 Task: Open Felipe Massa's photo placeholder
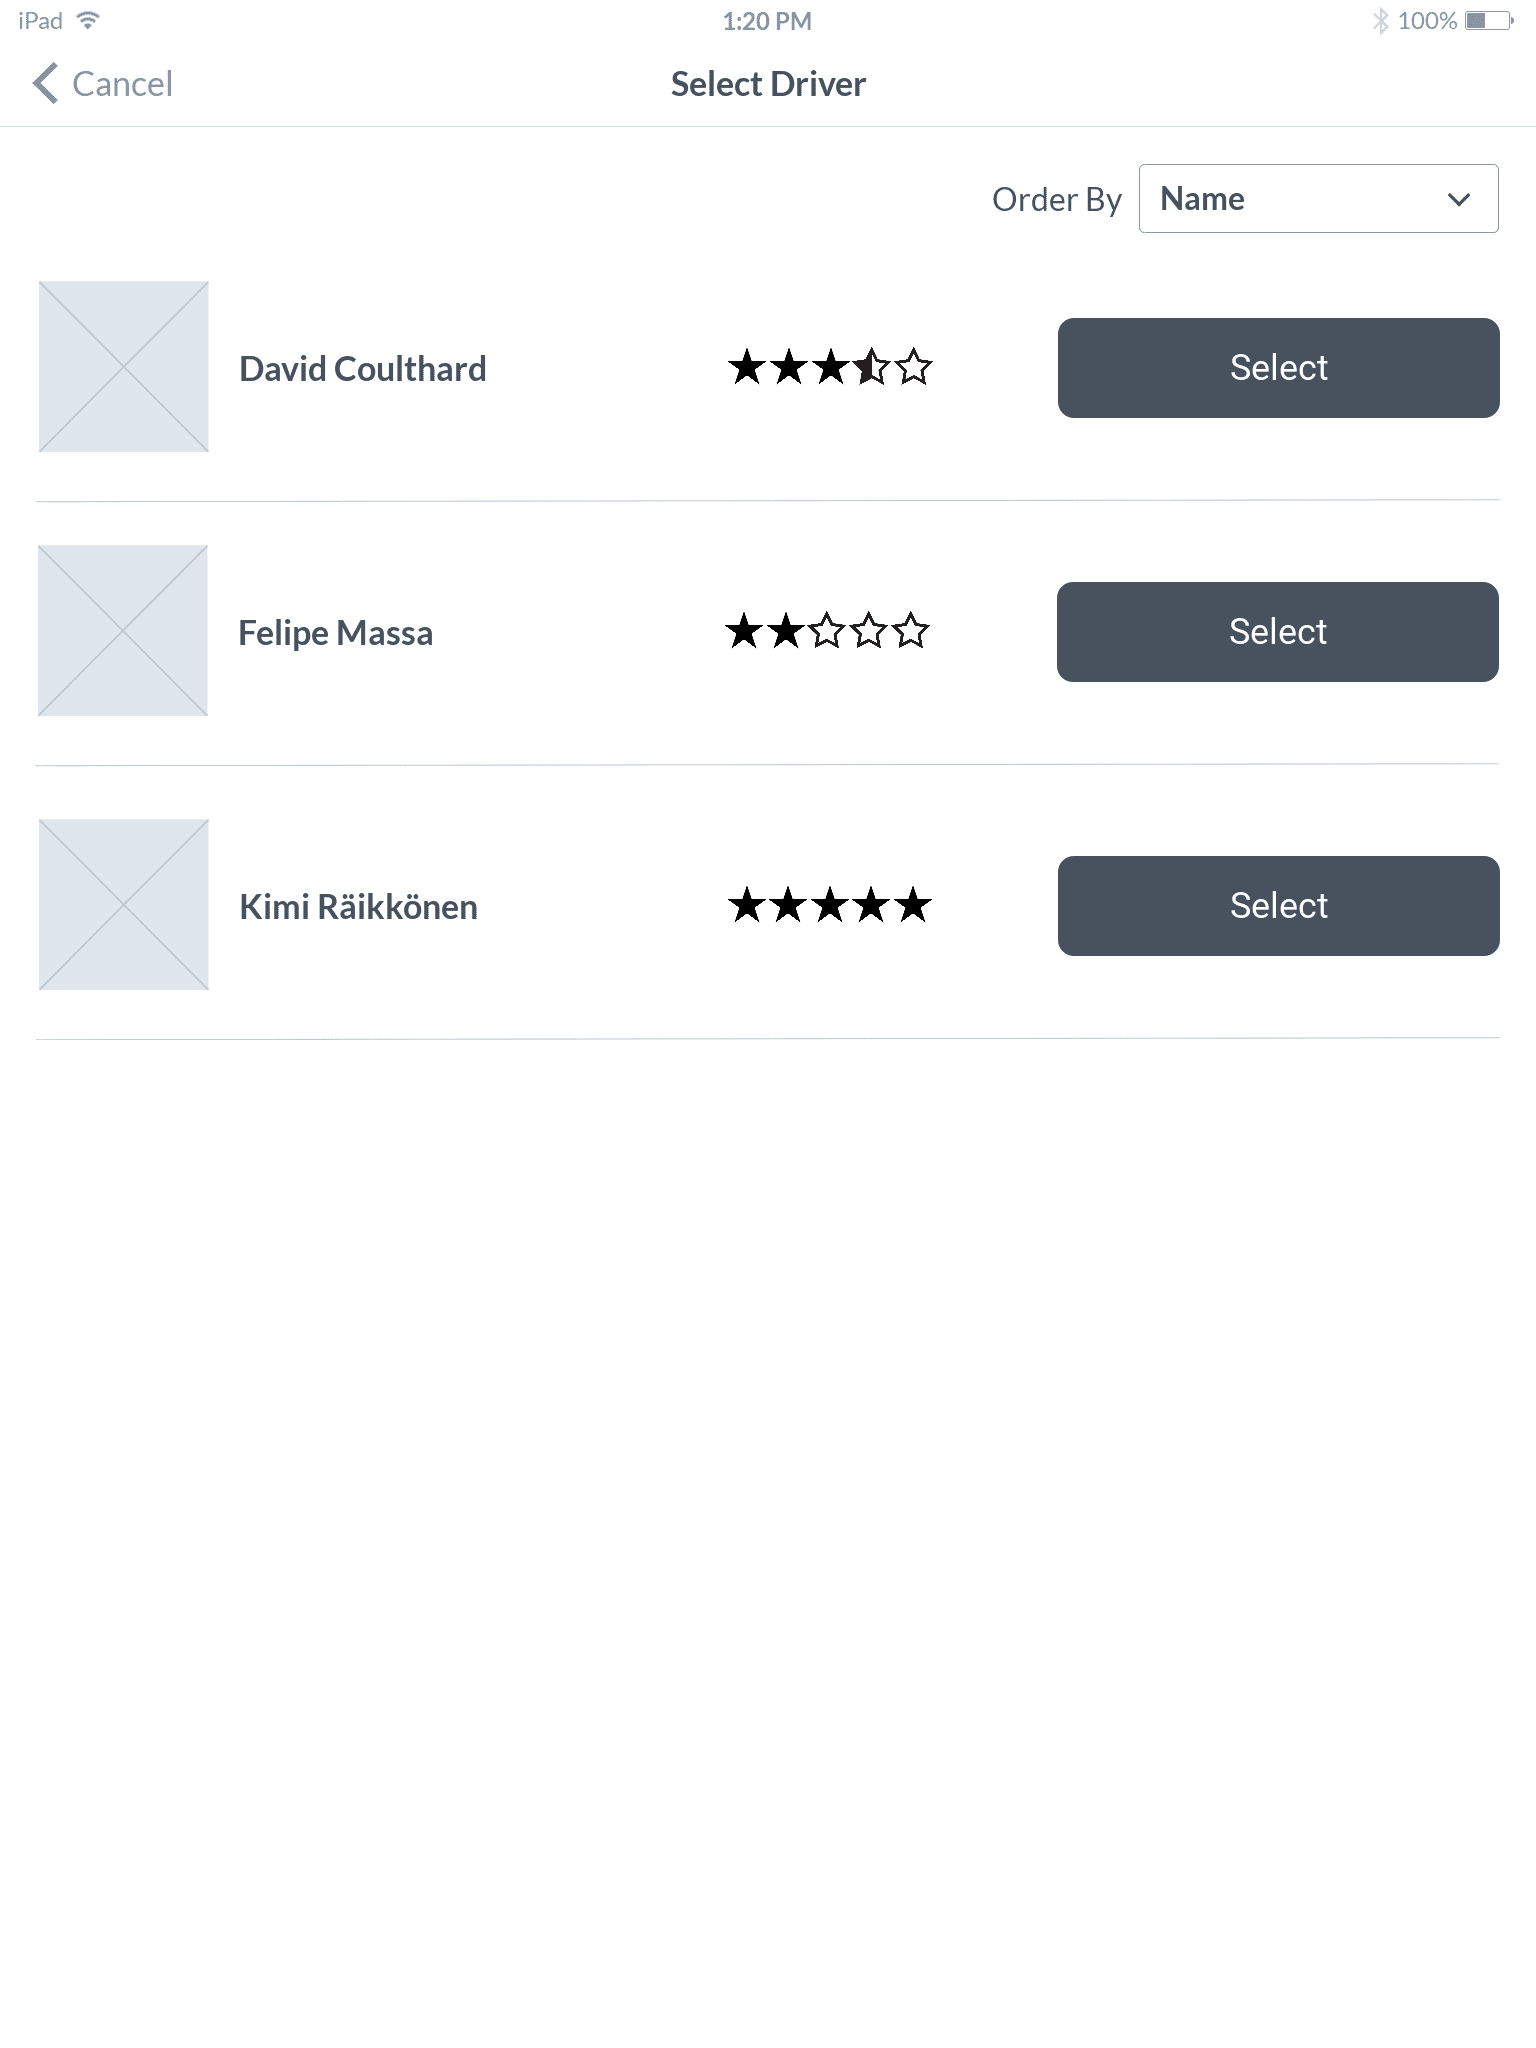click(x=123, y=631)
